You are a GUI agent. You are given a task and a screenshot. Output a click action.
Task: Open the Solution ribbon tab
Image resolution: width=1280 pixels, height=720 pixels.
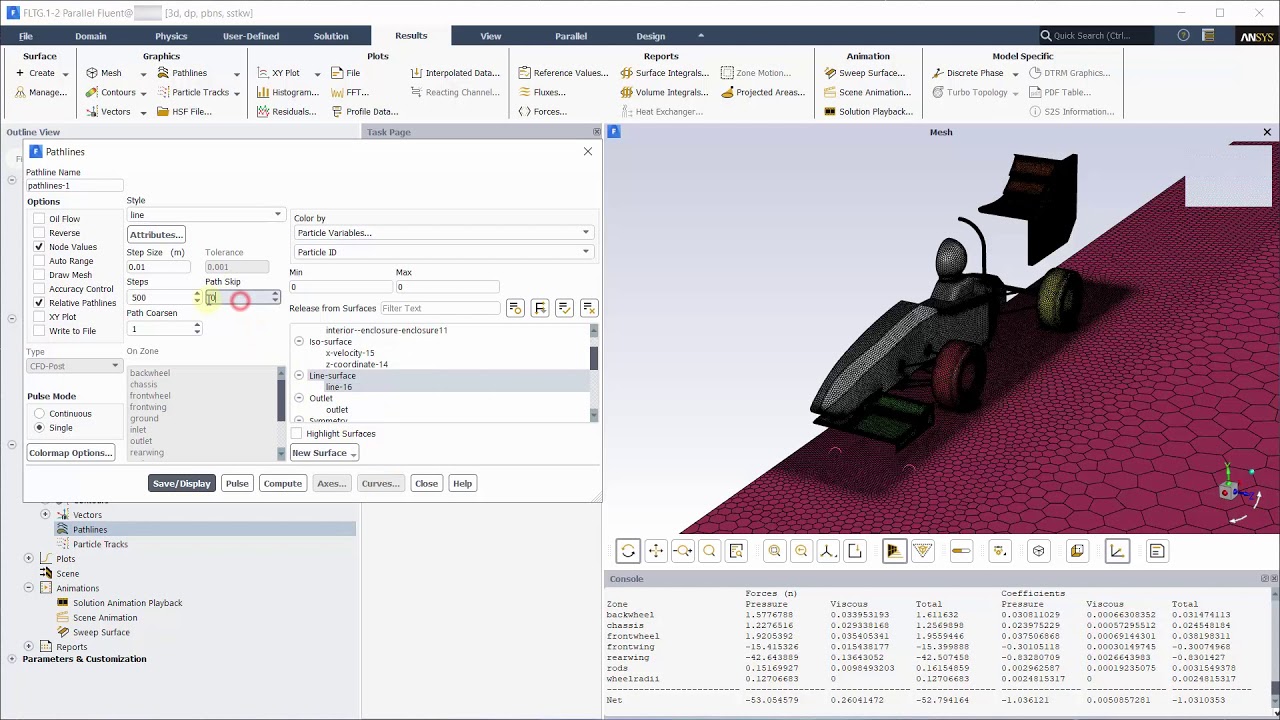point(331,36)
